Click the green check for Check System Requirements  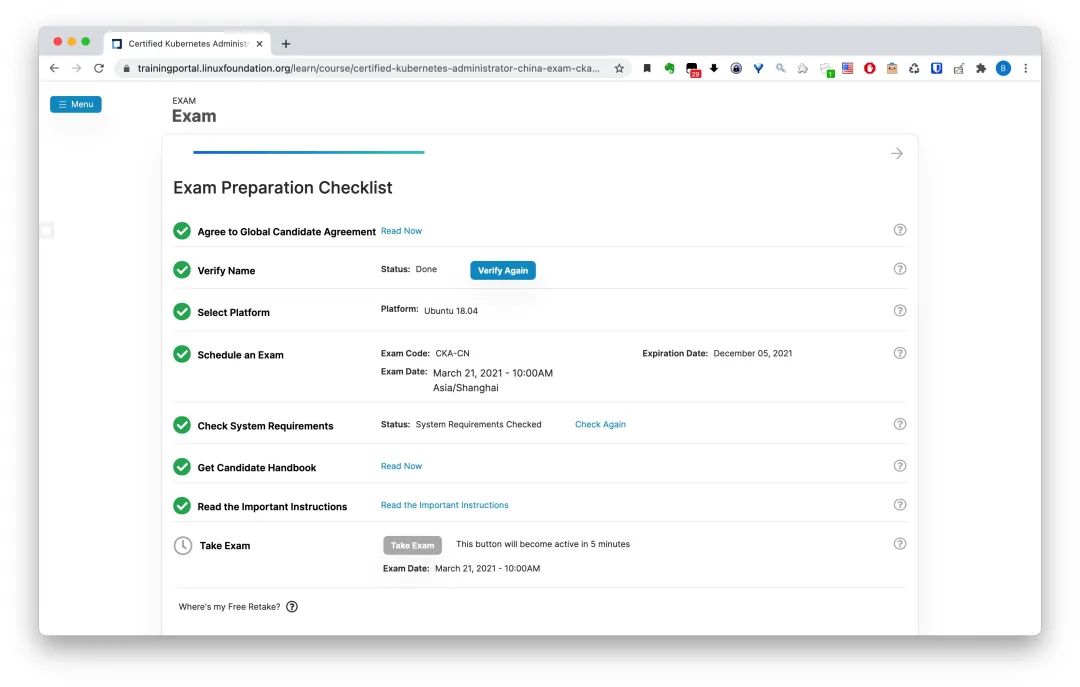[x=182, y=425]
